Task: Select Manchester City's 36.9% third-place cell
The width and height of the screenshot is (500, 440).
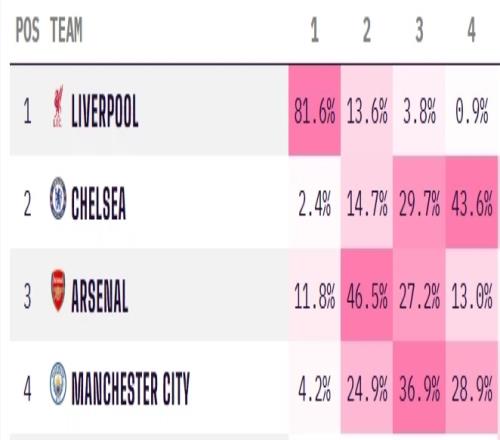Action: (x=419, y=388)
